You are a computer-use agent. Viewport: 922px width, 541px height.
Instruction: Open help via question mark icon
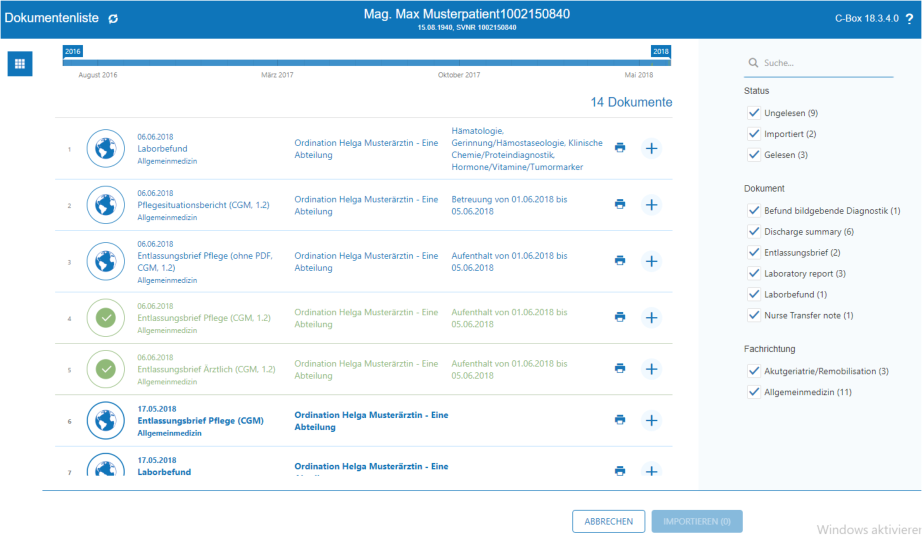(x=909, y=19)
